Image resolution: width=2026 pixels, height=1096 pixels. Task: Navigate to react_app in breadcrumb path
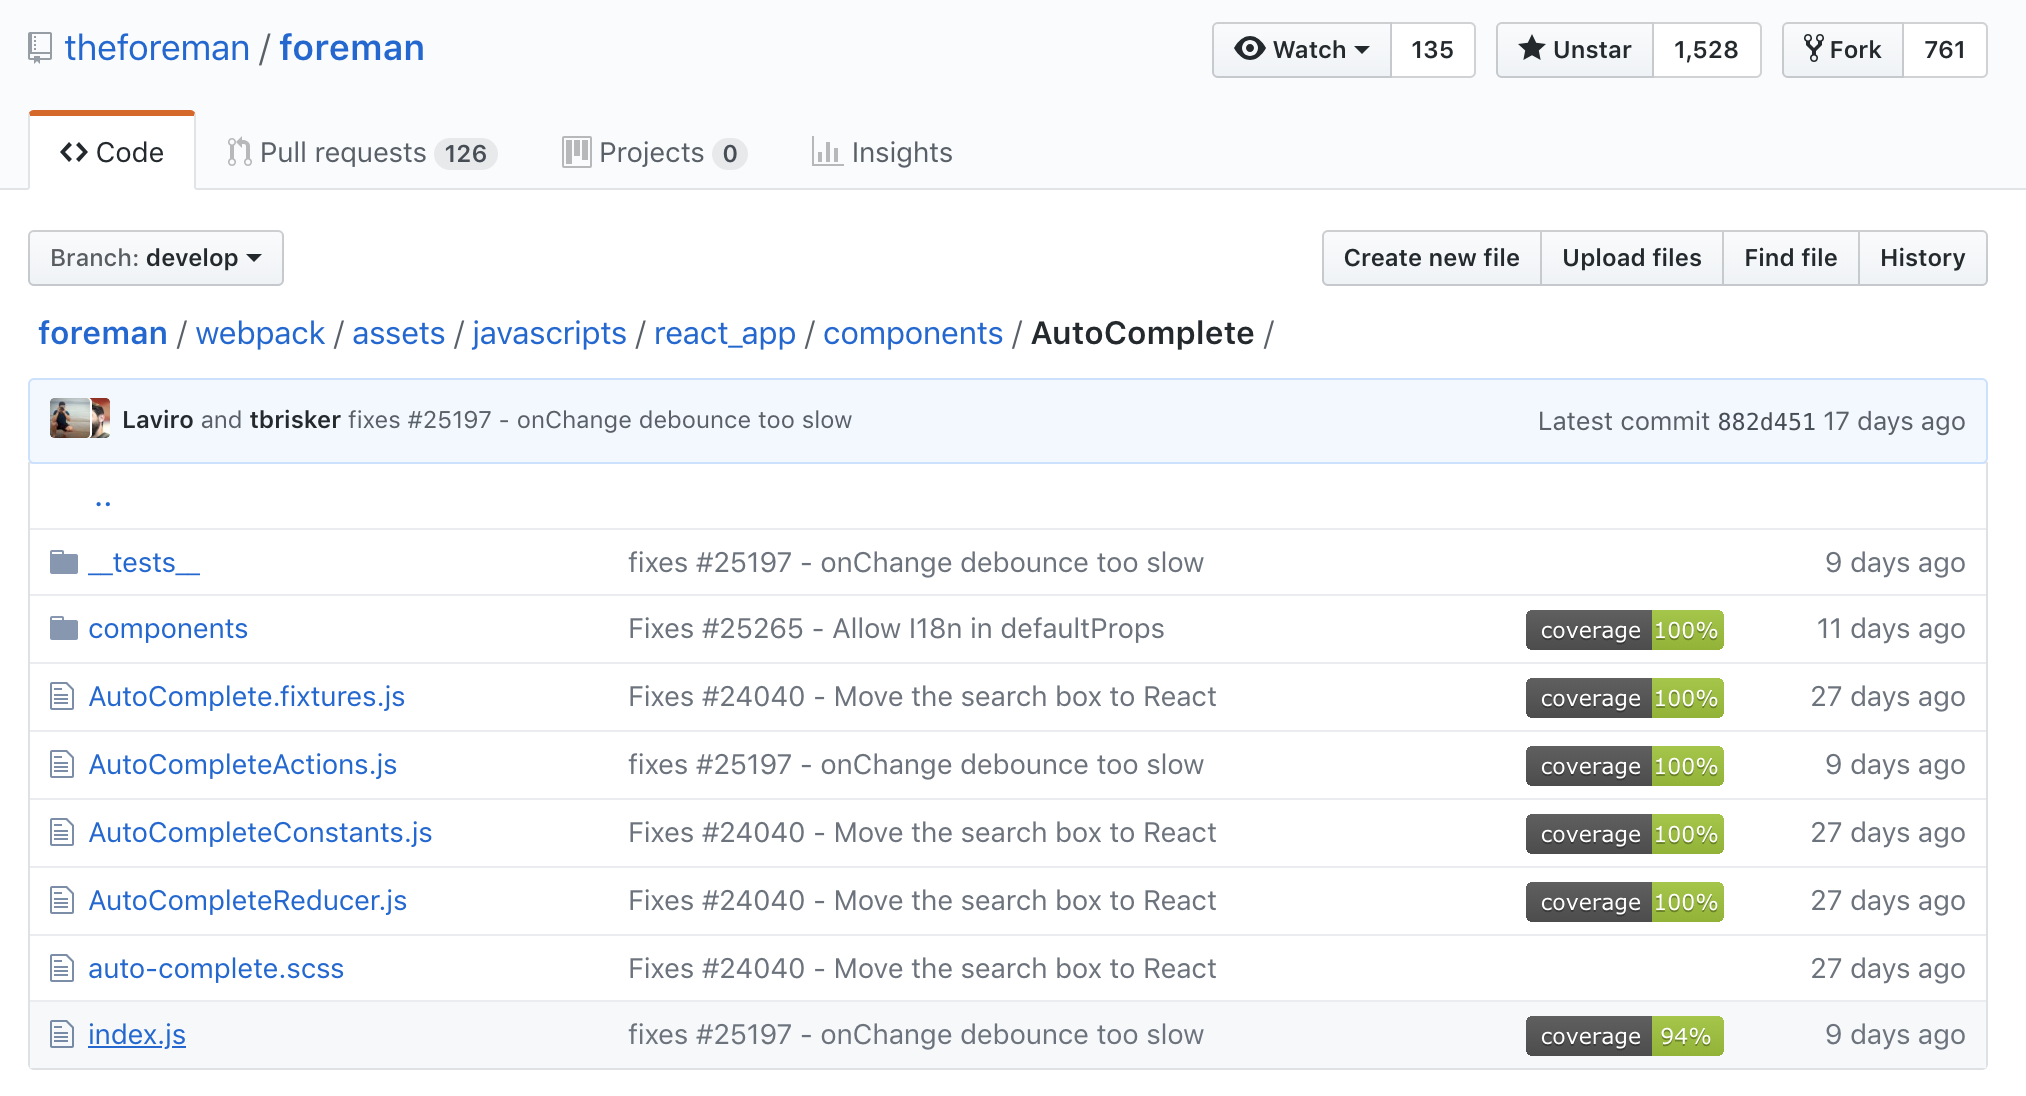724,333
